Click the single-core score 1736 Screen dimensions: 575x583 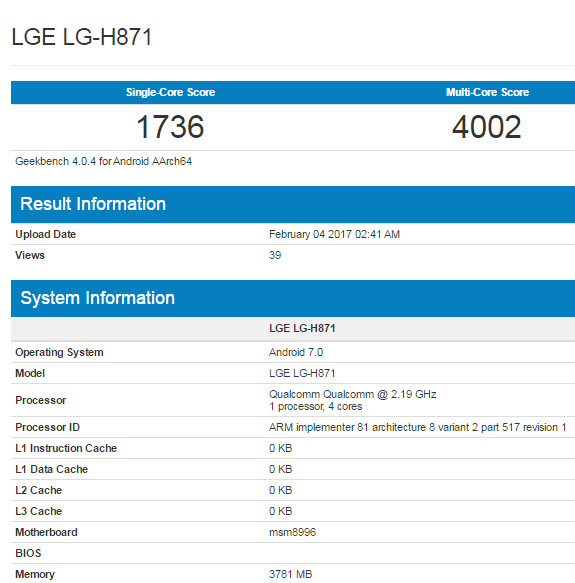[x=170, y=127]
